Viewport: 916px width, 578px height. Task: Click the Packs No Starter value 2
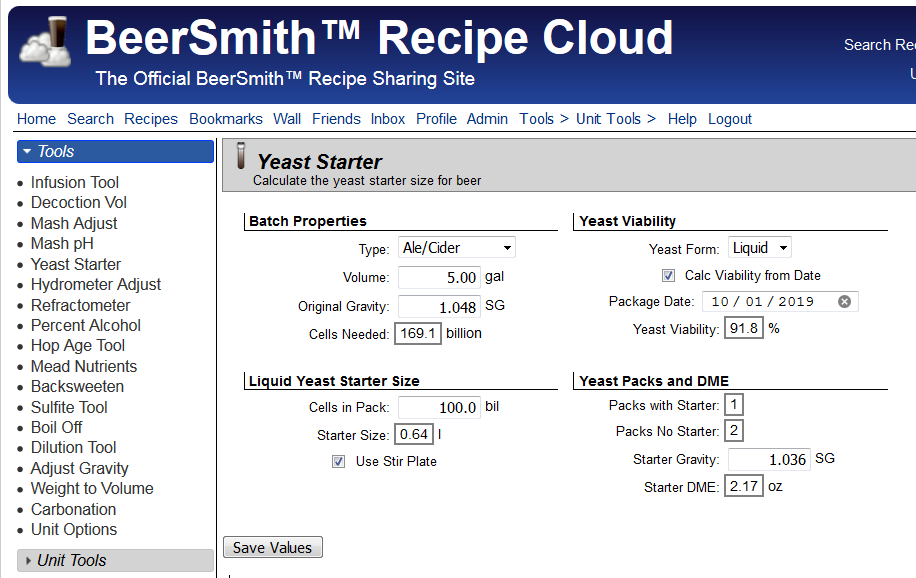pos(734,431)
